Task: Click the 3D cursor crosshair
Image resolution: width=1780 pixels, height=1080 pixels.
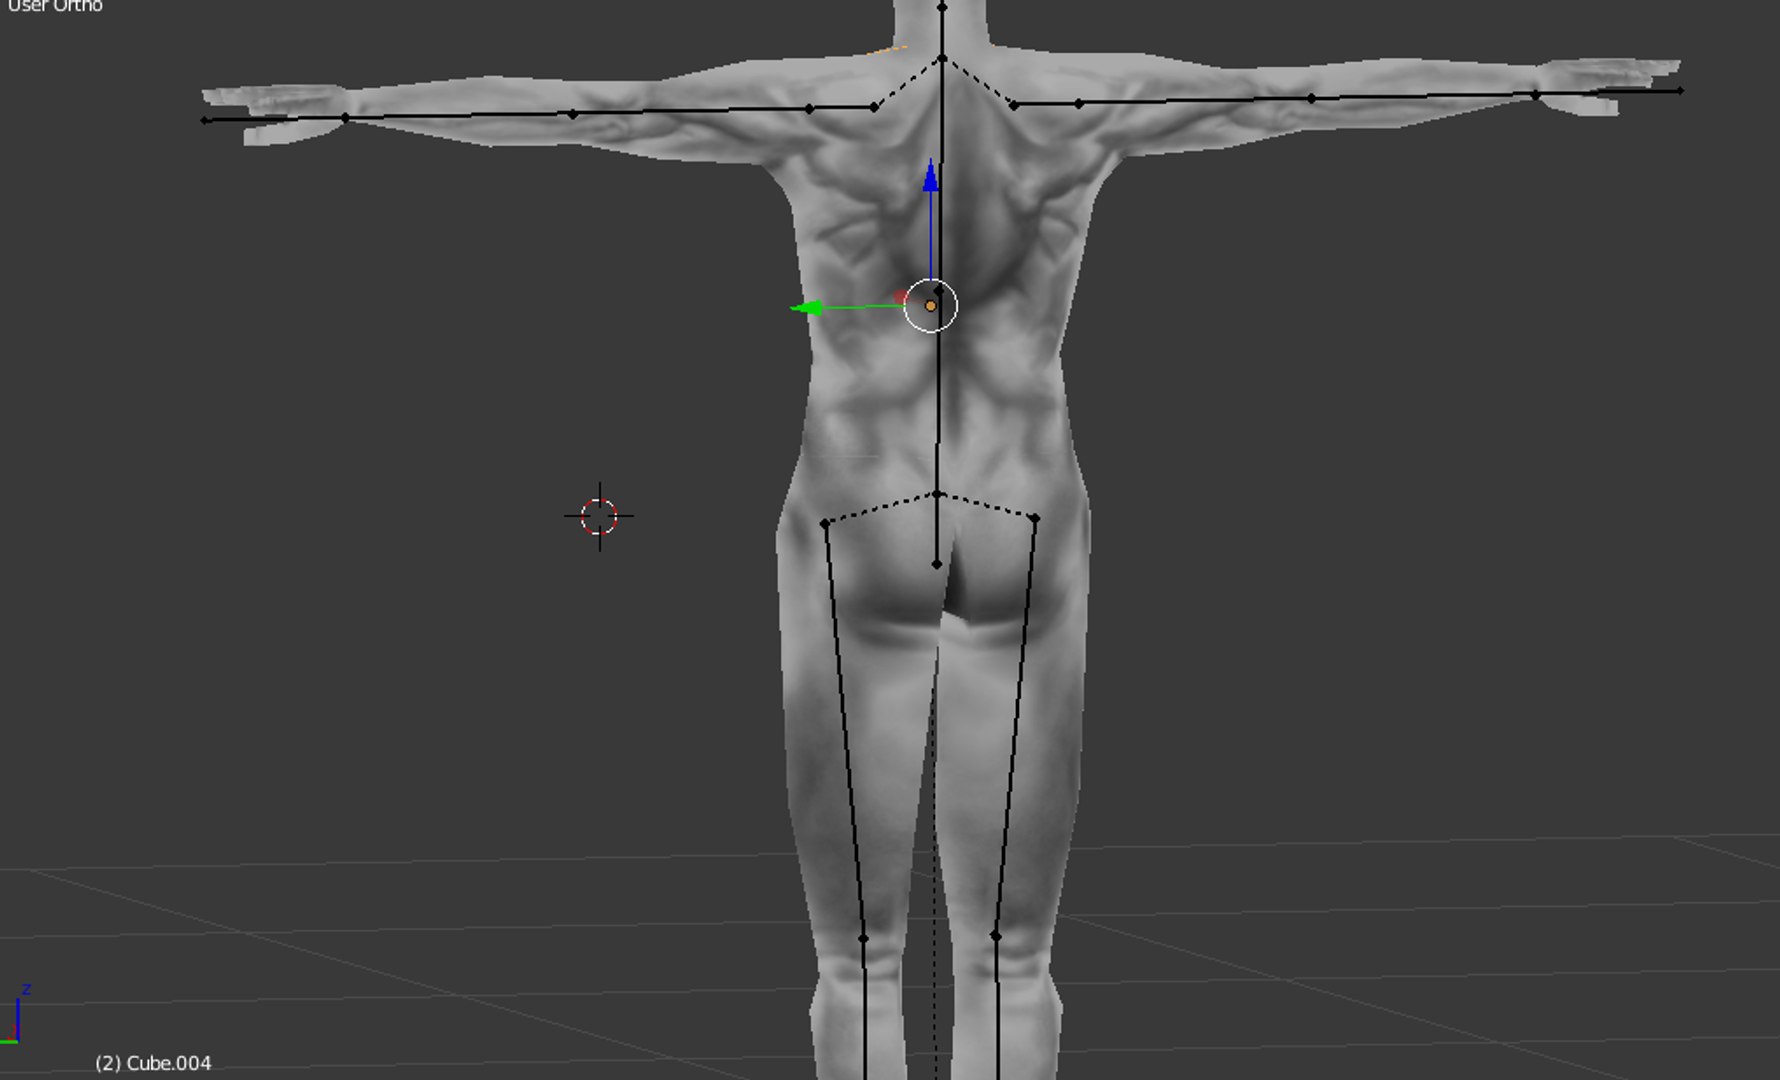Action: point(599,517)
